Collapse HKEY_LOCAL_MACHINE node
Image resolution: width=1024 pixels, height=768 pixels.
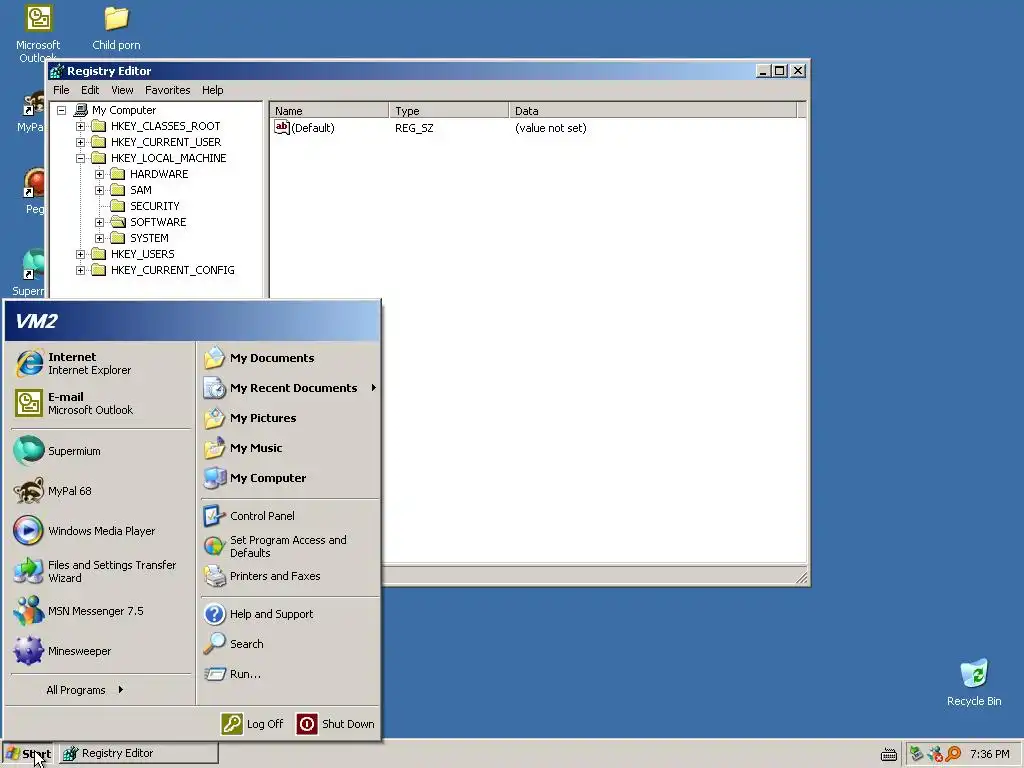tap(80, 158)
